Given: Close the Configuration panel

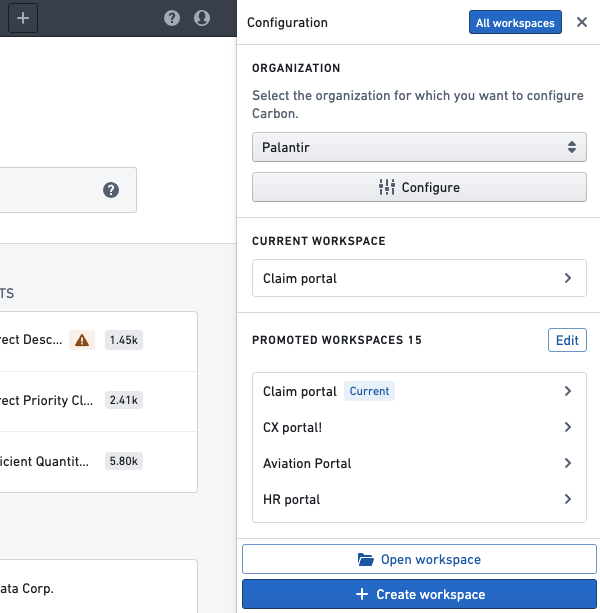Looking at the screenshot, I should click(582, 22).
